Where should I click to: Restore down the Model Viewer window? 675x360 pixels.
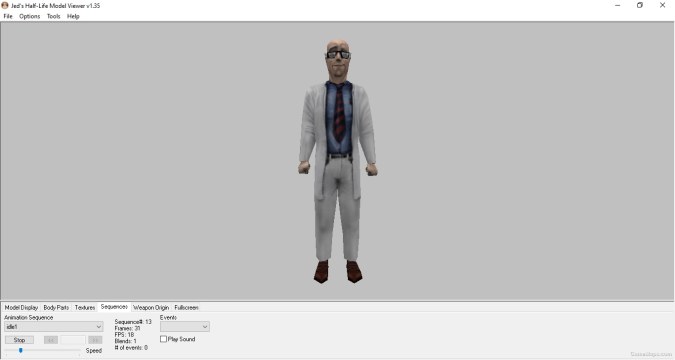(x=640, y=6)
